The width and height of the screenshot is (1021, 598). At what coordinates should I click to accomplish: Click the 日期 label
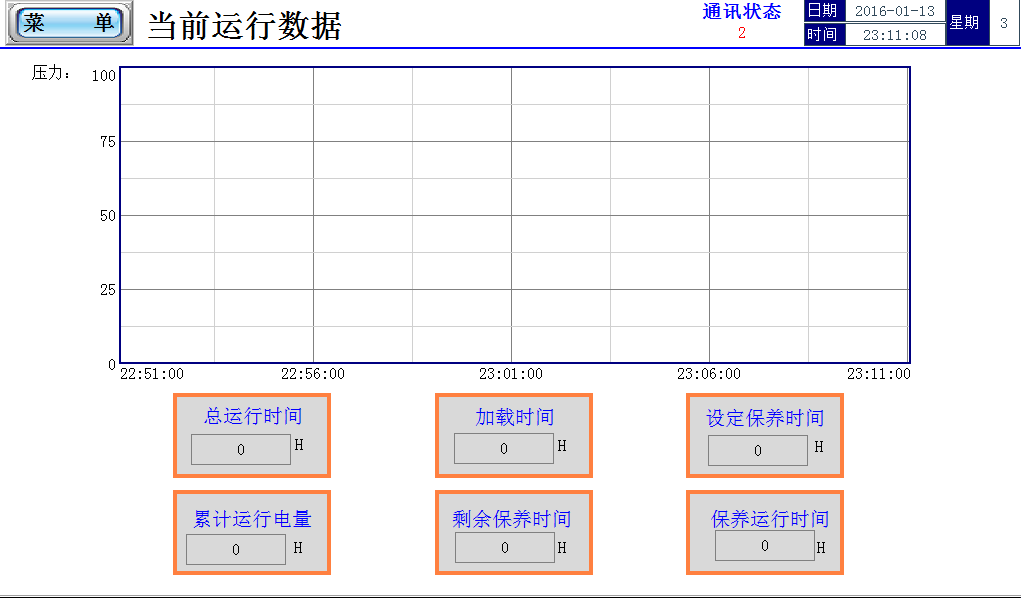[x=822, y=10]
